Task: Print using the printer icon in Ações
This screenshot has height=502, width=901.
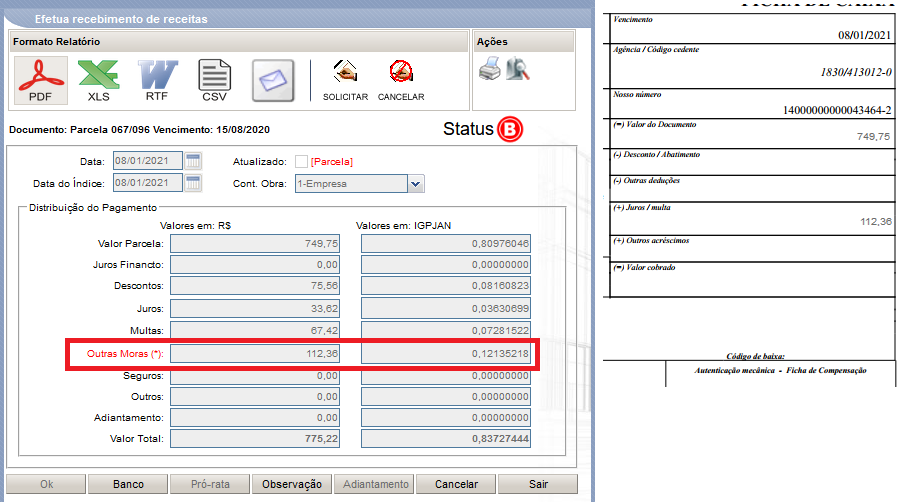Action: pos(490,69)
